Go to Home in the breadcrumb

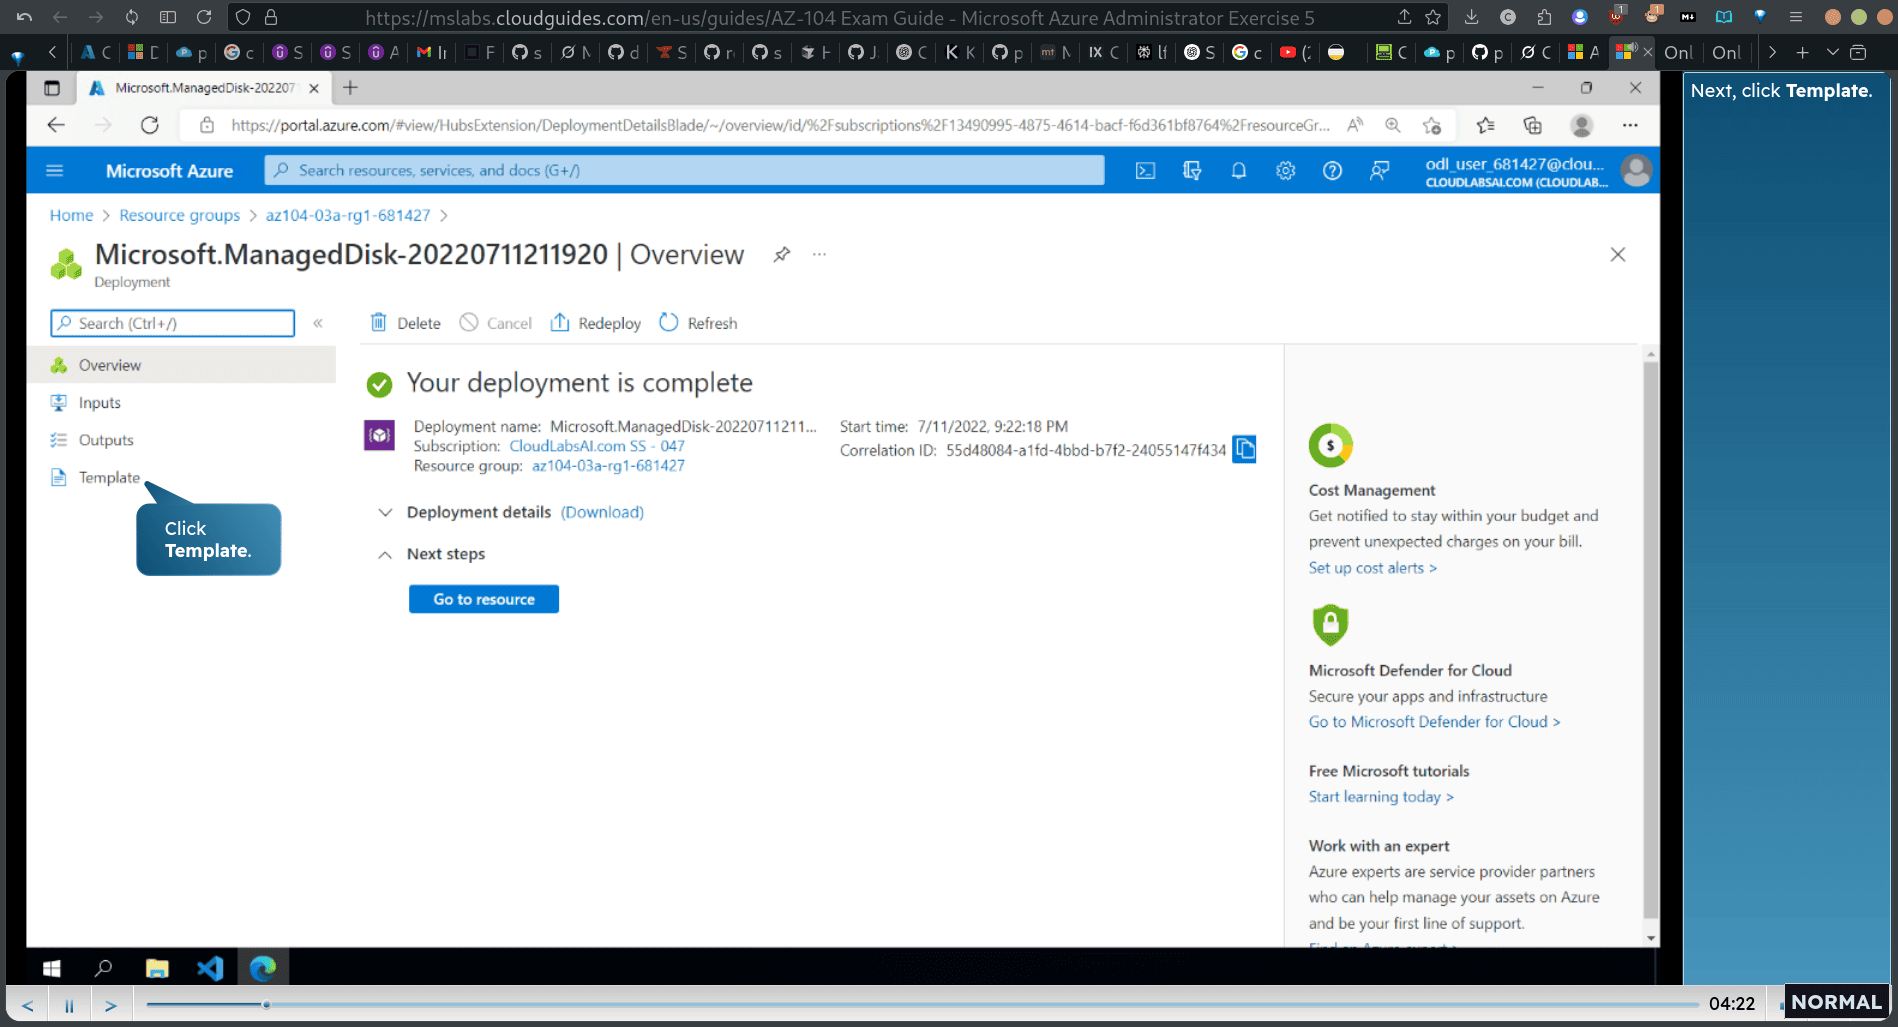pyautogui.click(x=71, y=215)
